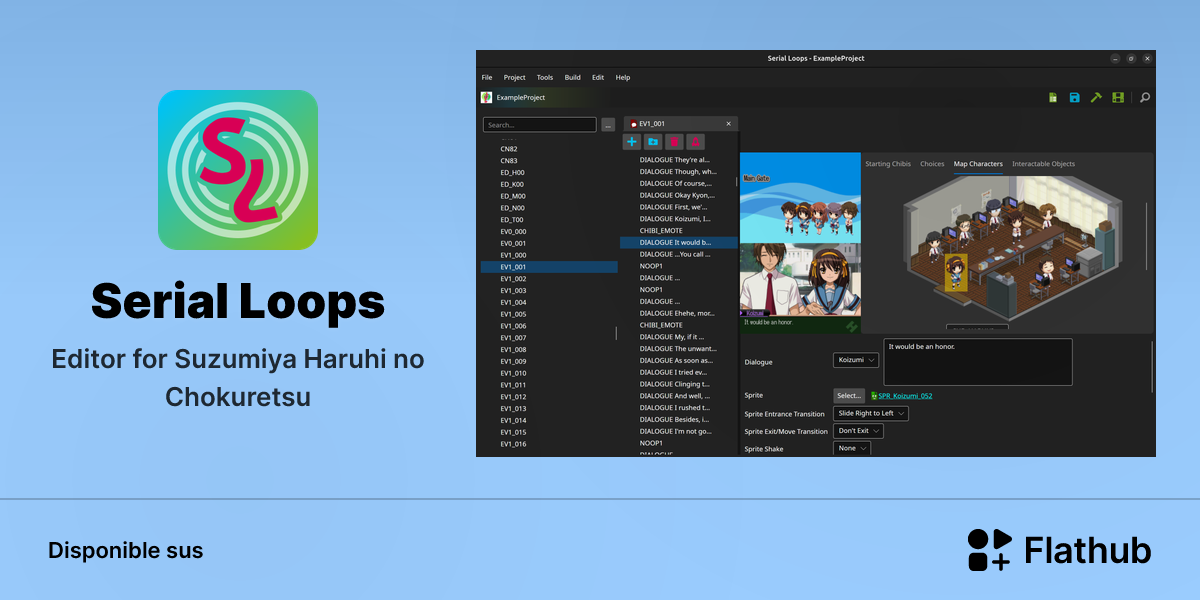Select the 'DIALOGUE The unwant...' command
Image resolution: width=1200 pixels, height=600 pixels.
679,349
